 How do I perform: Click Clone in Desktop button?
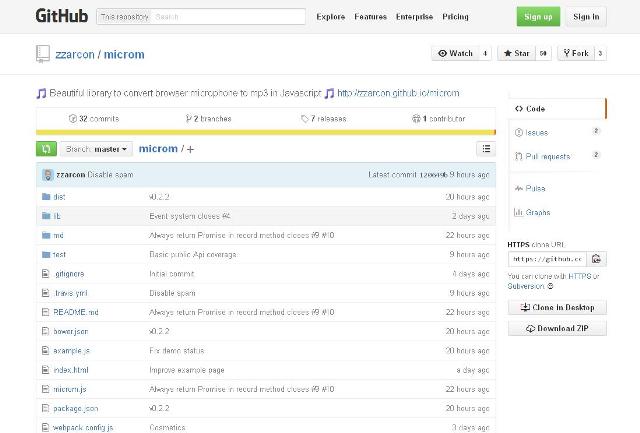click(x=557, y=307)
